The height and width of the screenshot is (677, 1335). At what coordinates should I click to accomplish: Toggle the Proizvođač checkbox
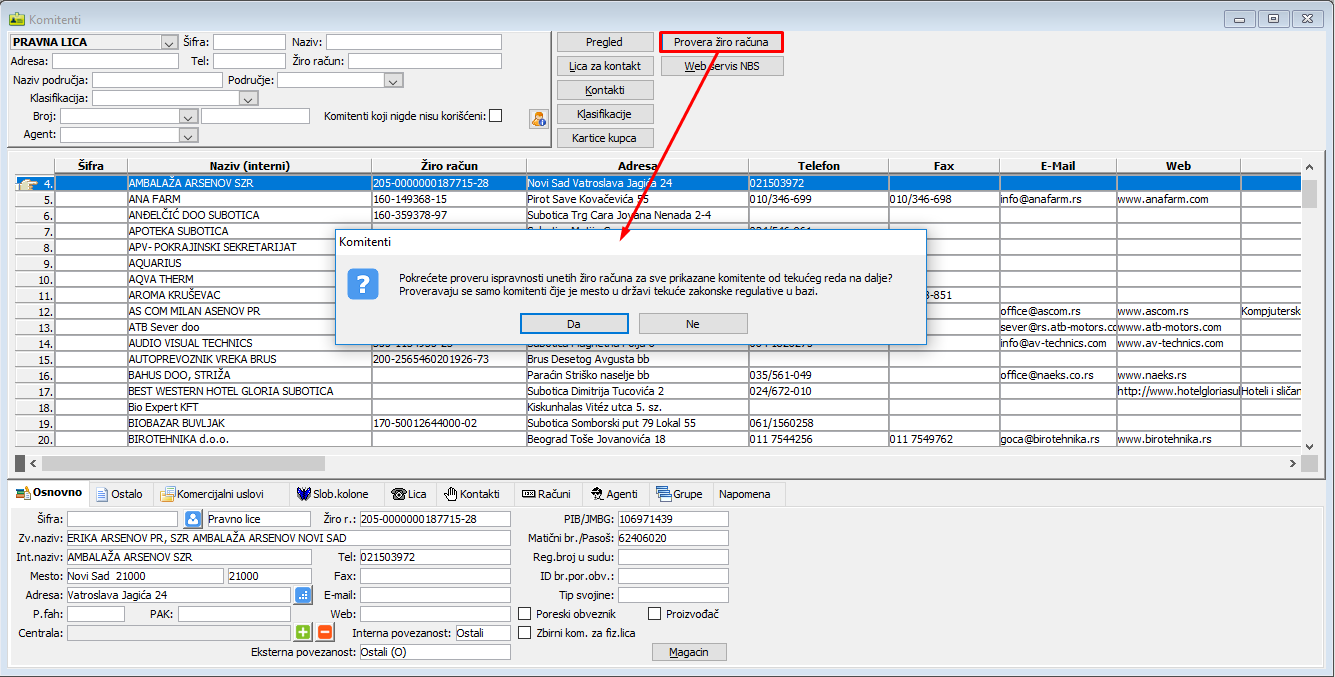[655, 614]
